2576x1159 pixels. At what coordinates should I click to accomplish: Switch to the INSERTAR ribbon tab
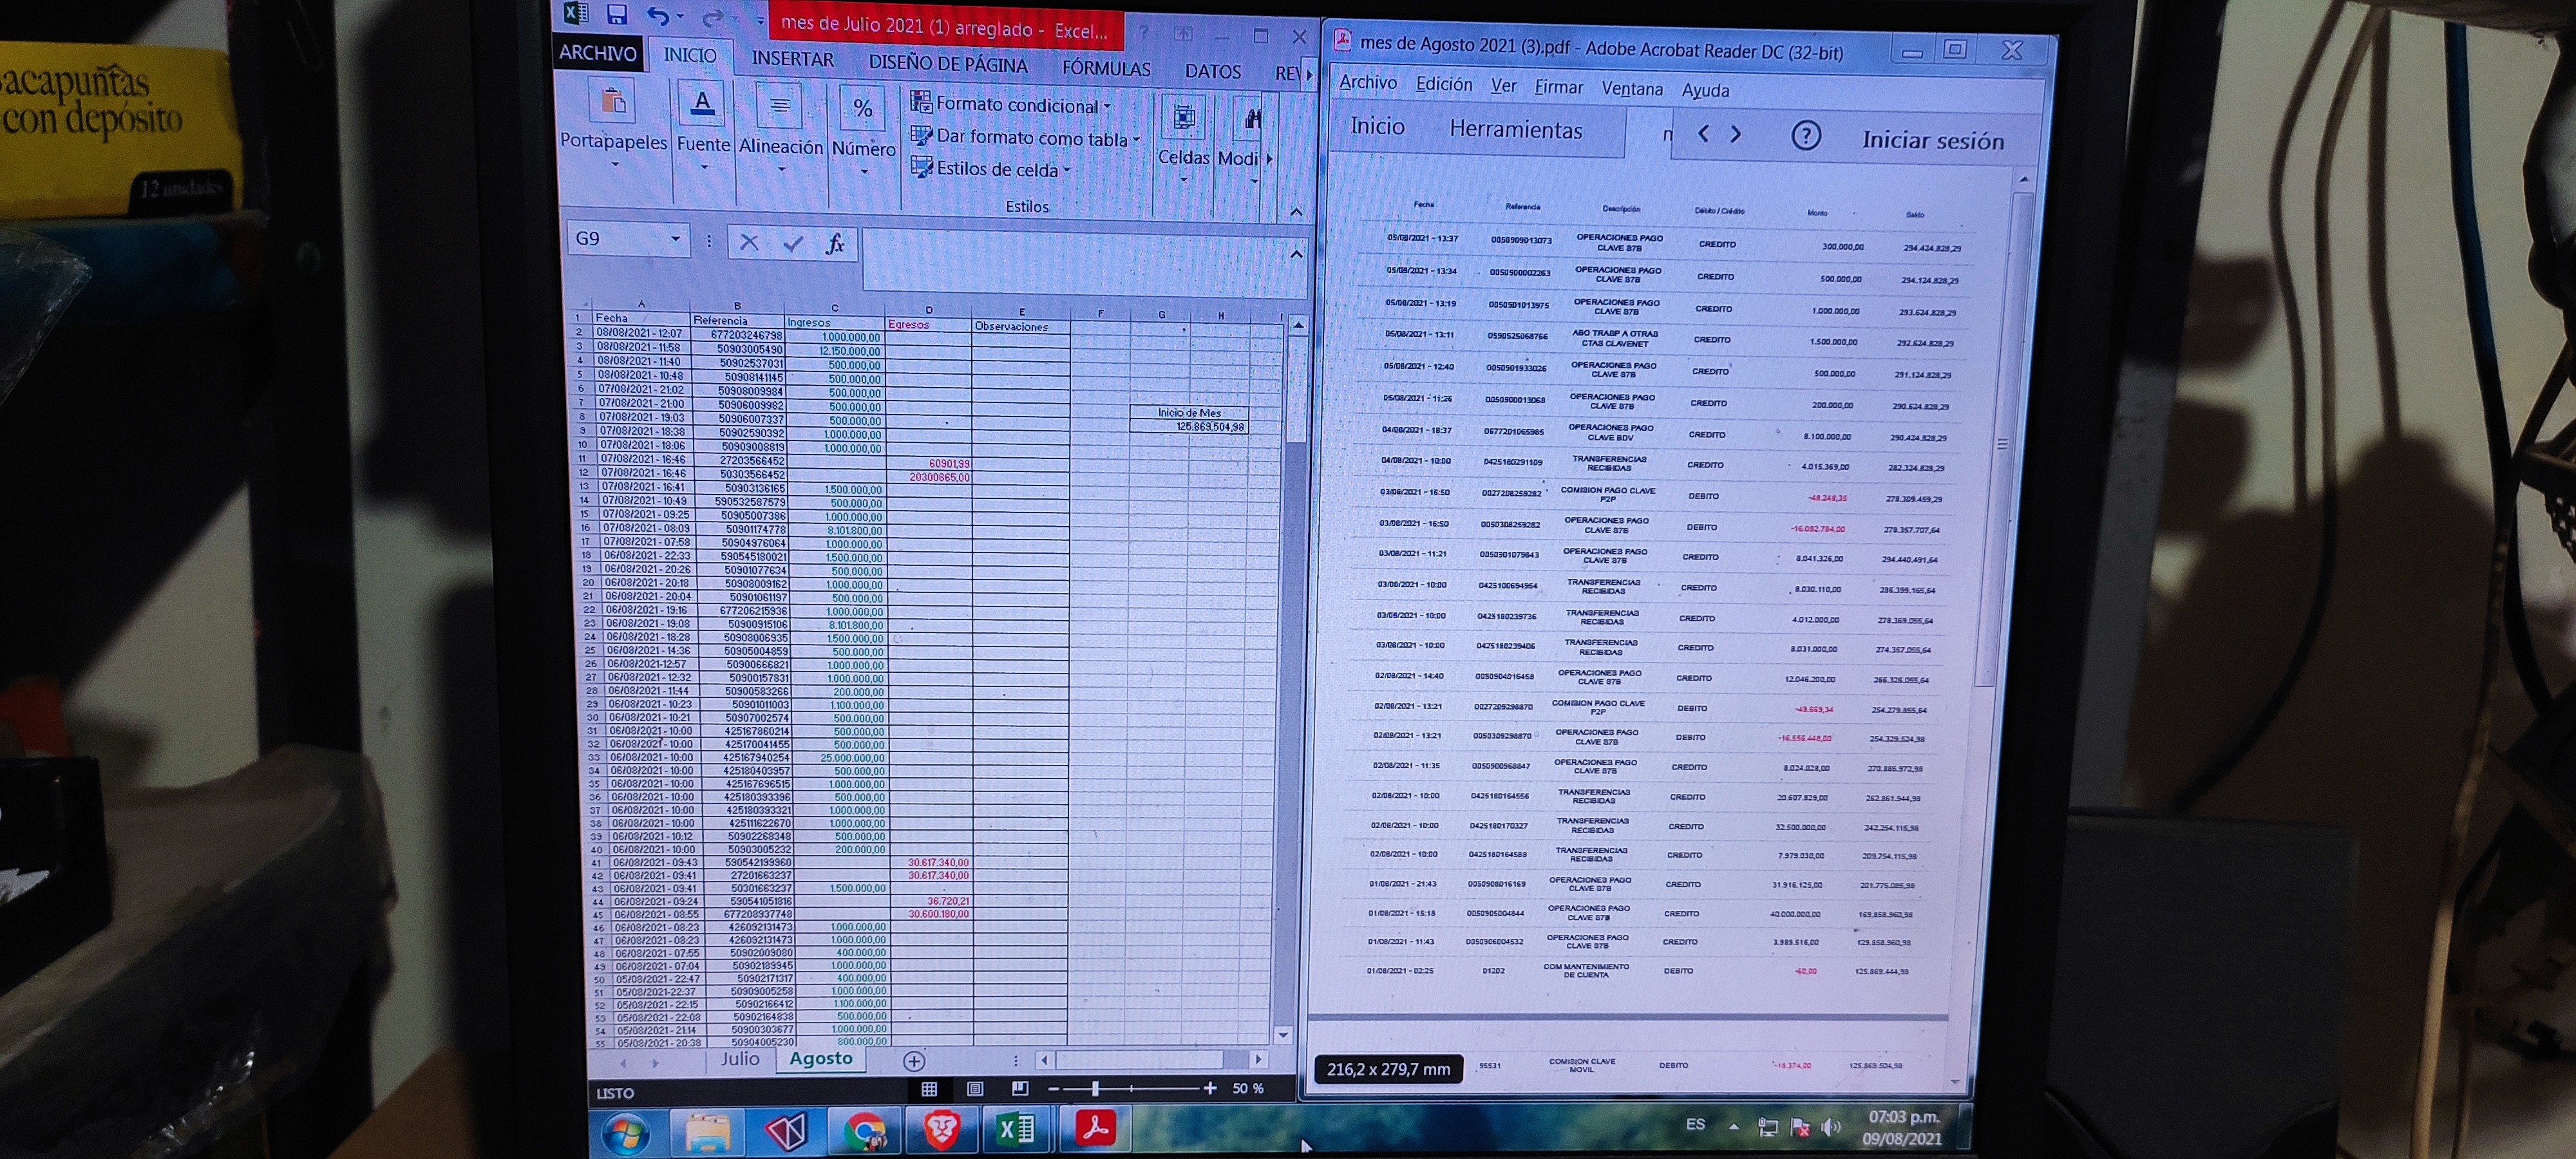[x=792, y=59]
